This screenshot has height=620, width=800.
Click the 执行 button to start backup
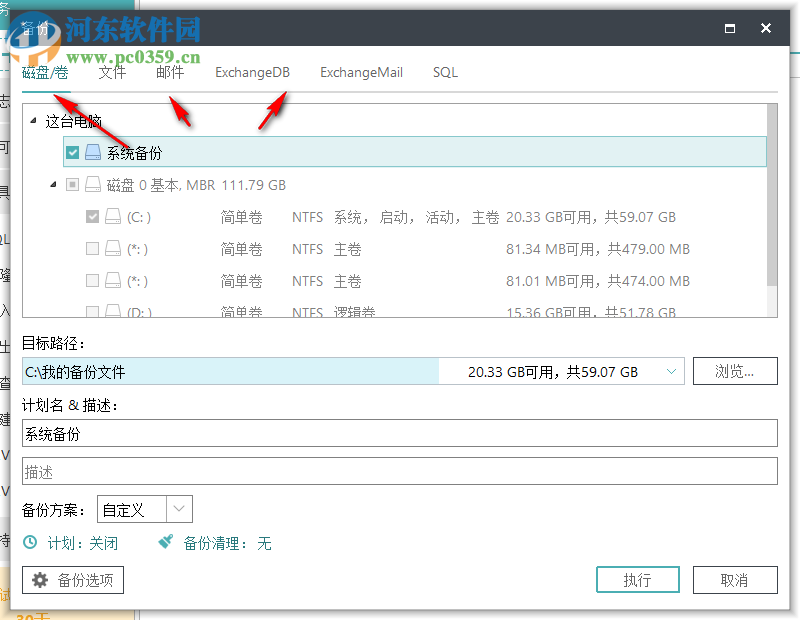[637, 580]
